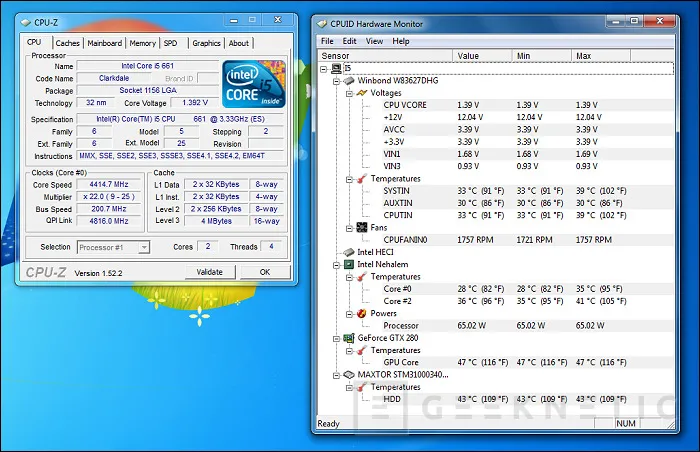Switch to the Mainboard tab
Viewport: 700px width, 452px height.
[x=104, y=43]
